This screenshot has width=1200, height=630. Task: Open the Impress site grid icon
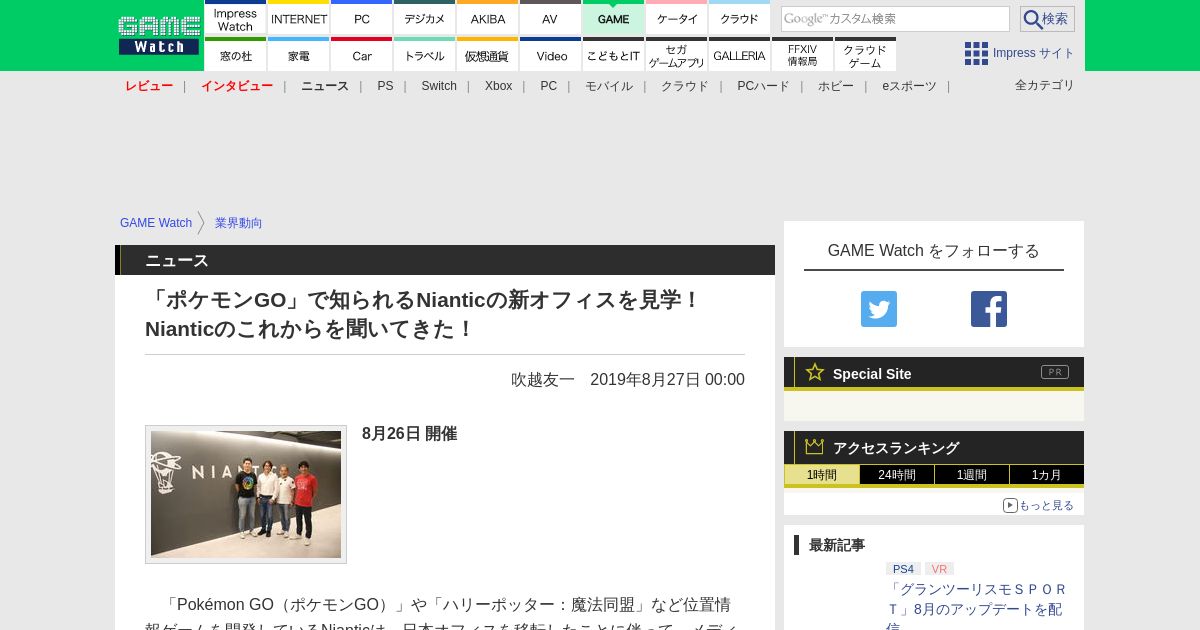(x=976, y=53)
